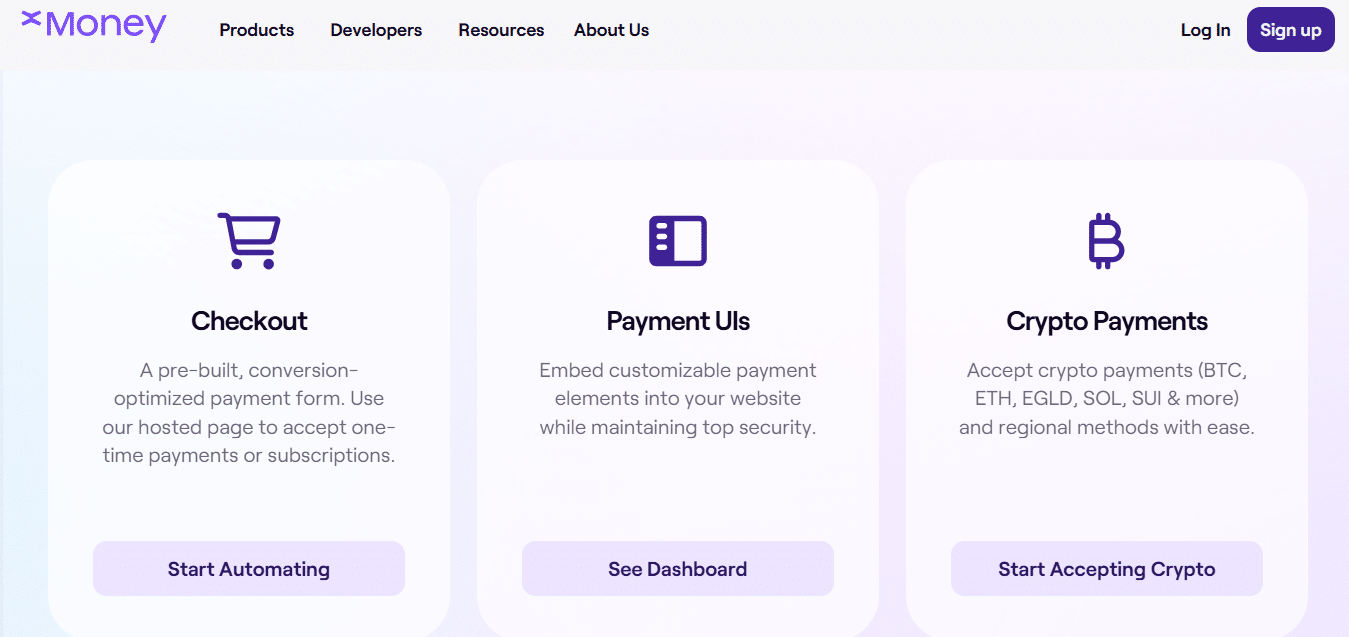This screenshot has height=637, width=1349.
Task: Open See Dashboard in Payment UIs card
Action: [x=678, y=569]
